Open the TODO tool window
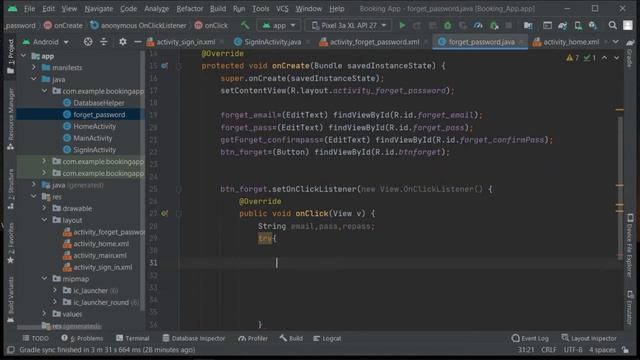This screenshot has width=640, height=360. coord(36,338)
